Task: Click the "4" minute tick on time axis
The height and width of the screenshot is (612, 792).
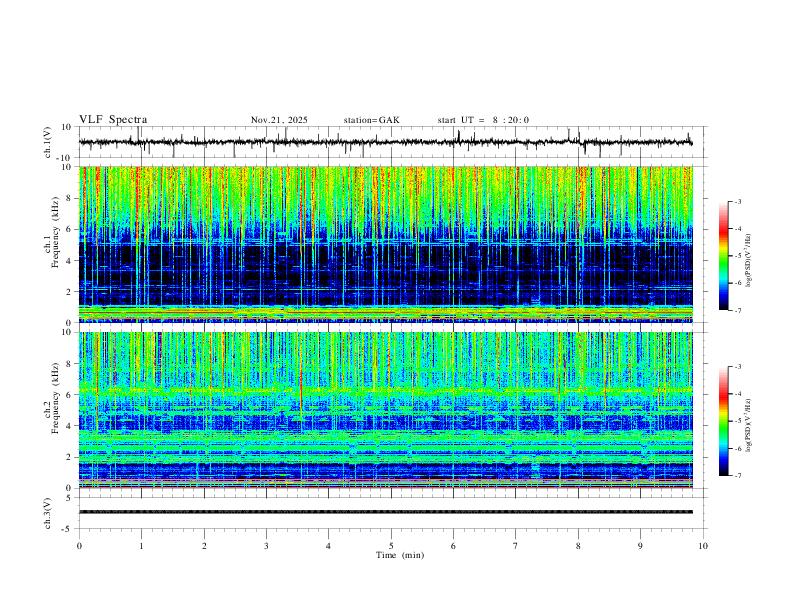Action: (328, 546)
